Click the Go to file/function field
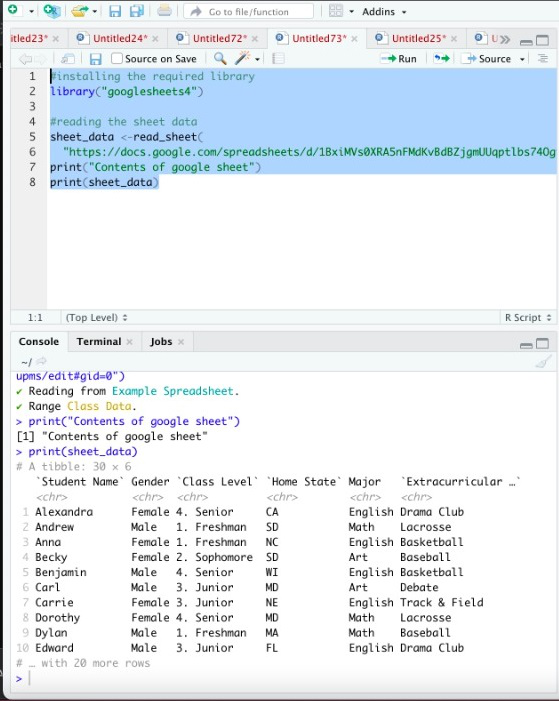The height and width of the screenshot is (701, 559). coord(249,12)
